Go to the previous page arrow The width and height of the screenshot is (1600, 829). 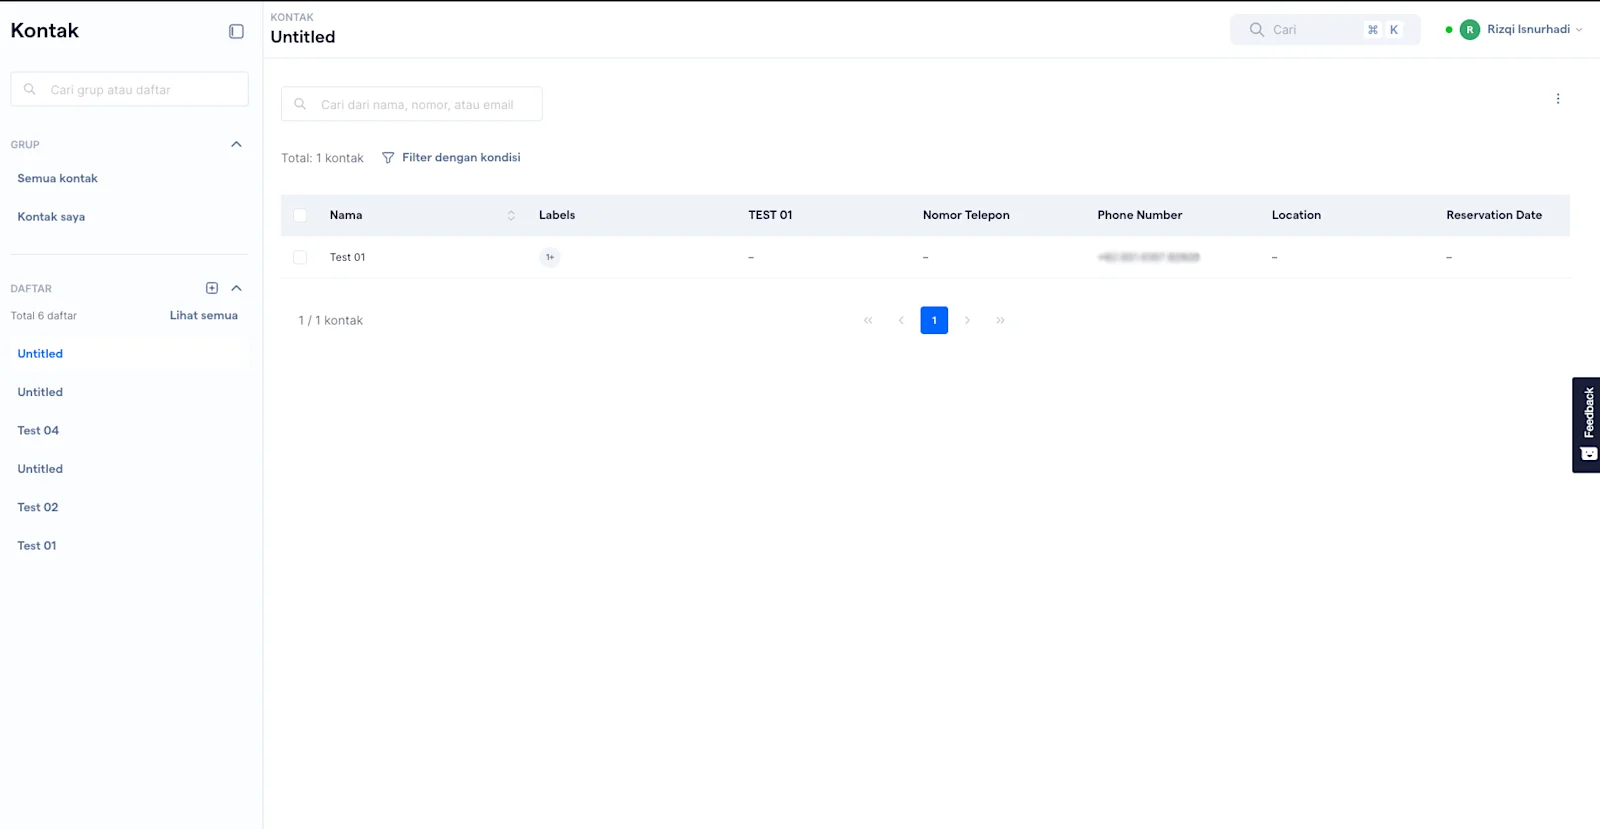pos(901,320)
